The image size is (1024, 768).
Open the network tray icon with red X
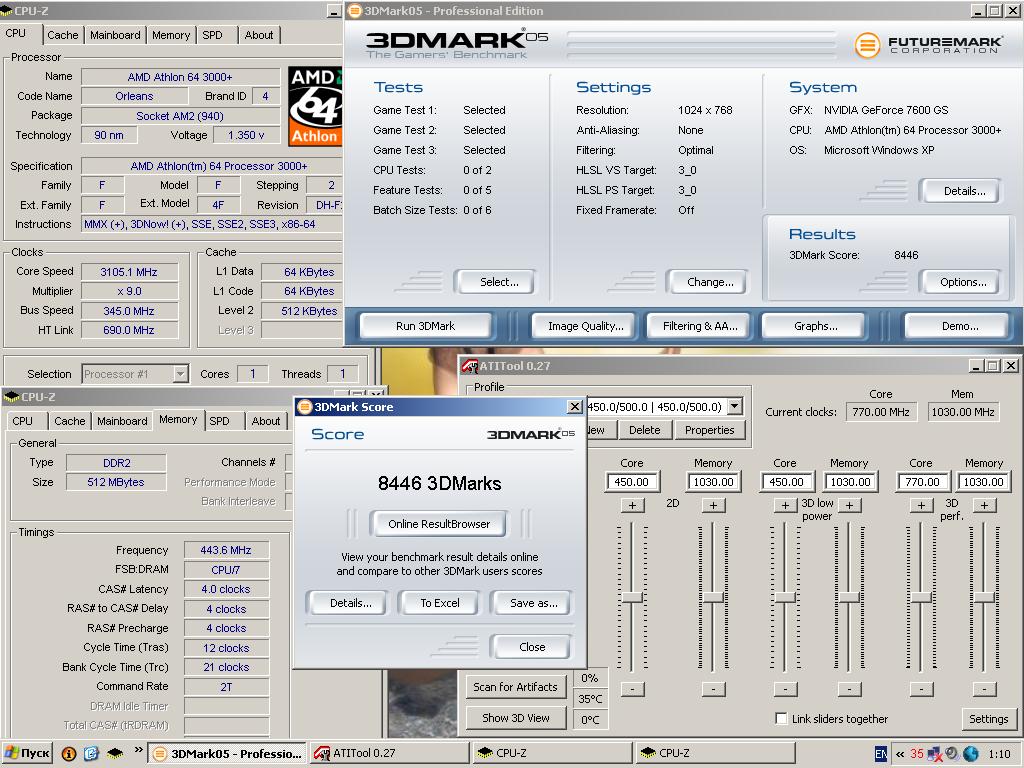[x=935, y=754]
